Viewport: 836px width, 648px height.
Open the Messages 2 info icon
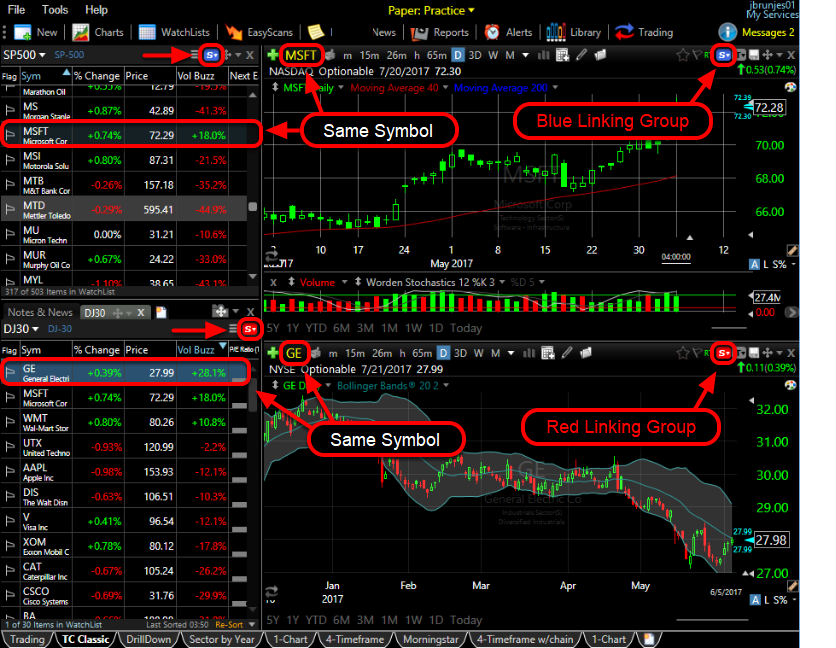point(727,32)
